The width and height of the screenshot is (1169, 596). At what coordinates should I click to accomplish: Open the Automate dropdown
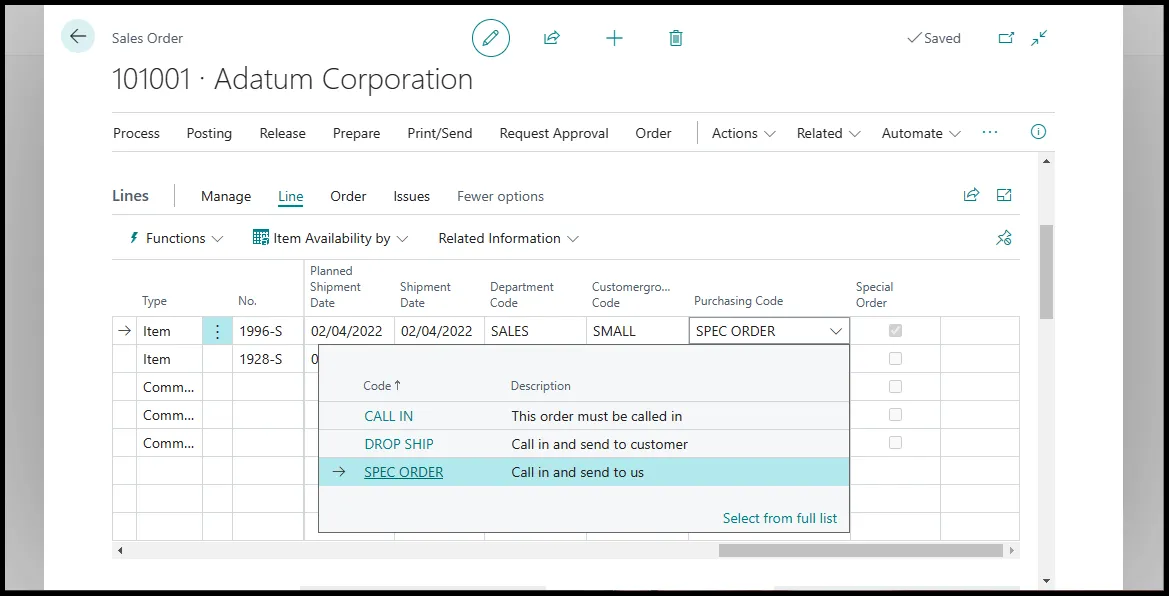tap(921, 134)
